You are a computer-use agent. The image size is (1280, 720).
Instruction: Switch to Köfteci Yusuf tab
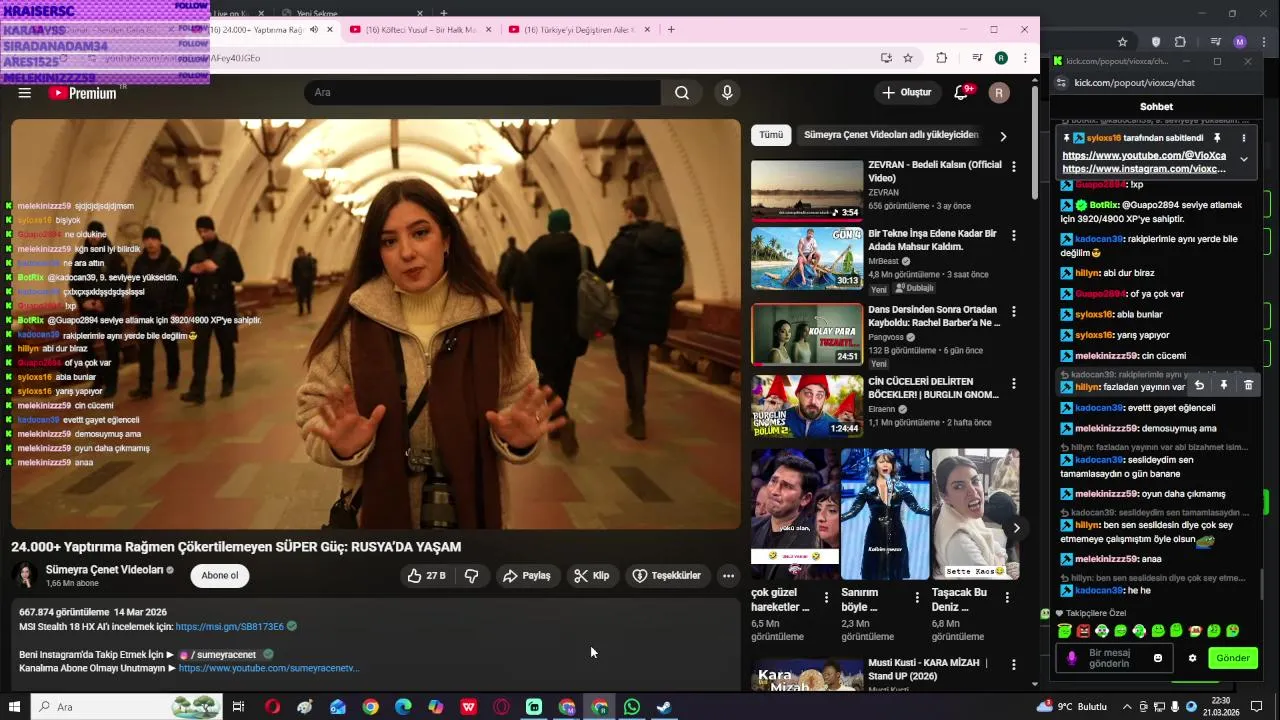click(420, 30)
